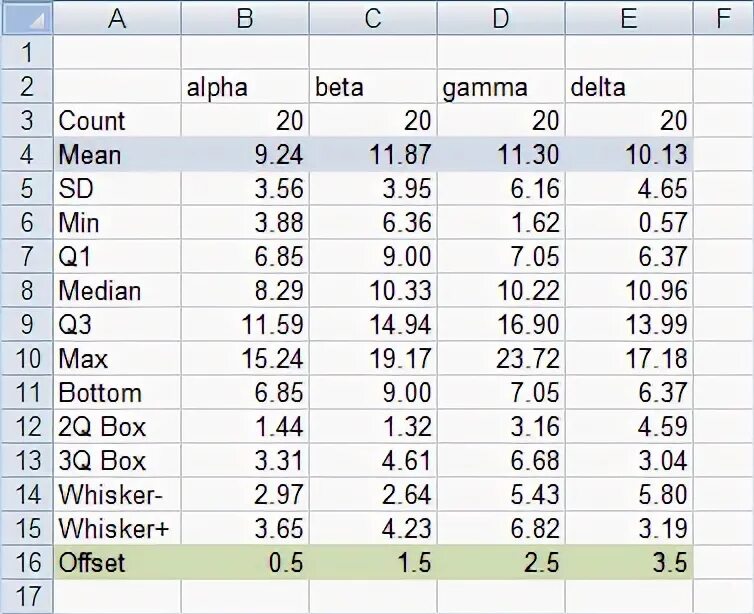Click row 4 header
754x614 pixels.
pyautogui.click(x=26, y=155)
